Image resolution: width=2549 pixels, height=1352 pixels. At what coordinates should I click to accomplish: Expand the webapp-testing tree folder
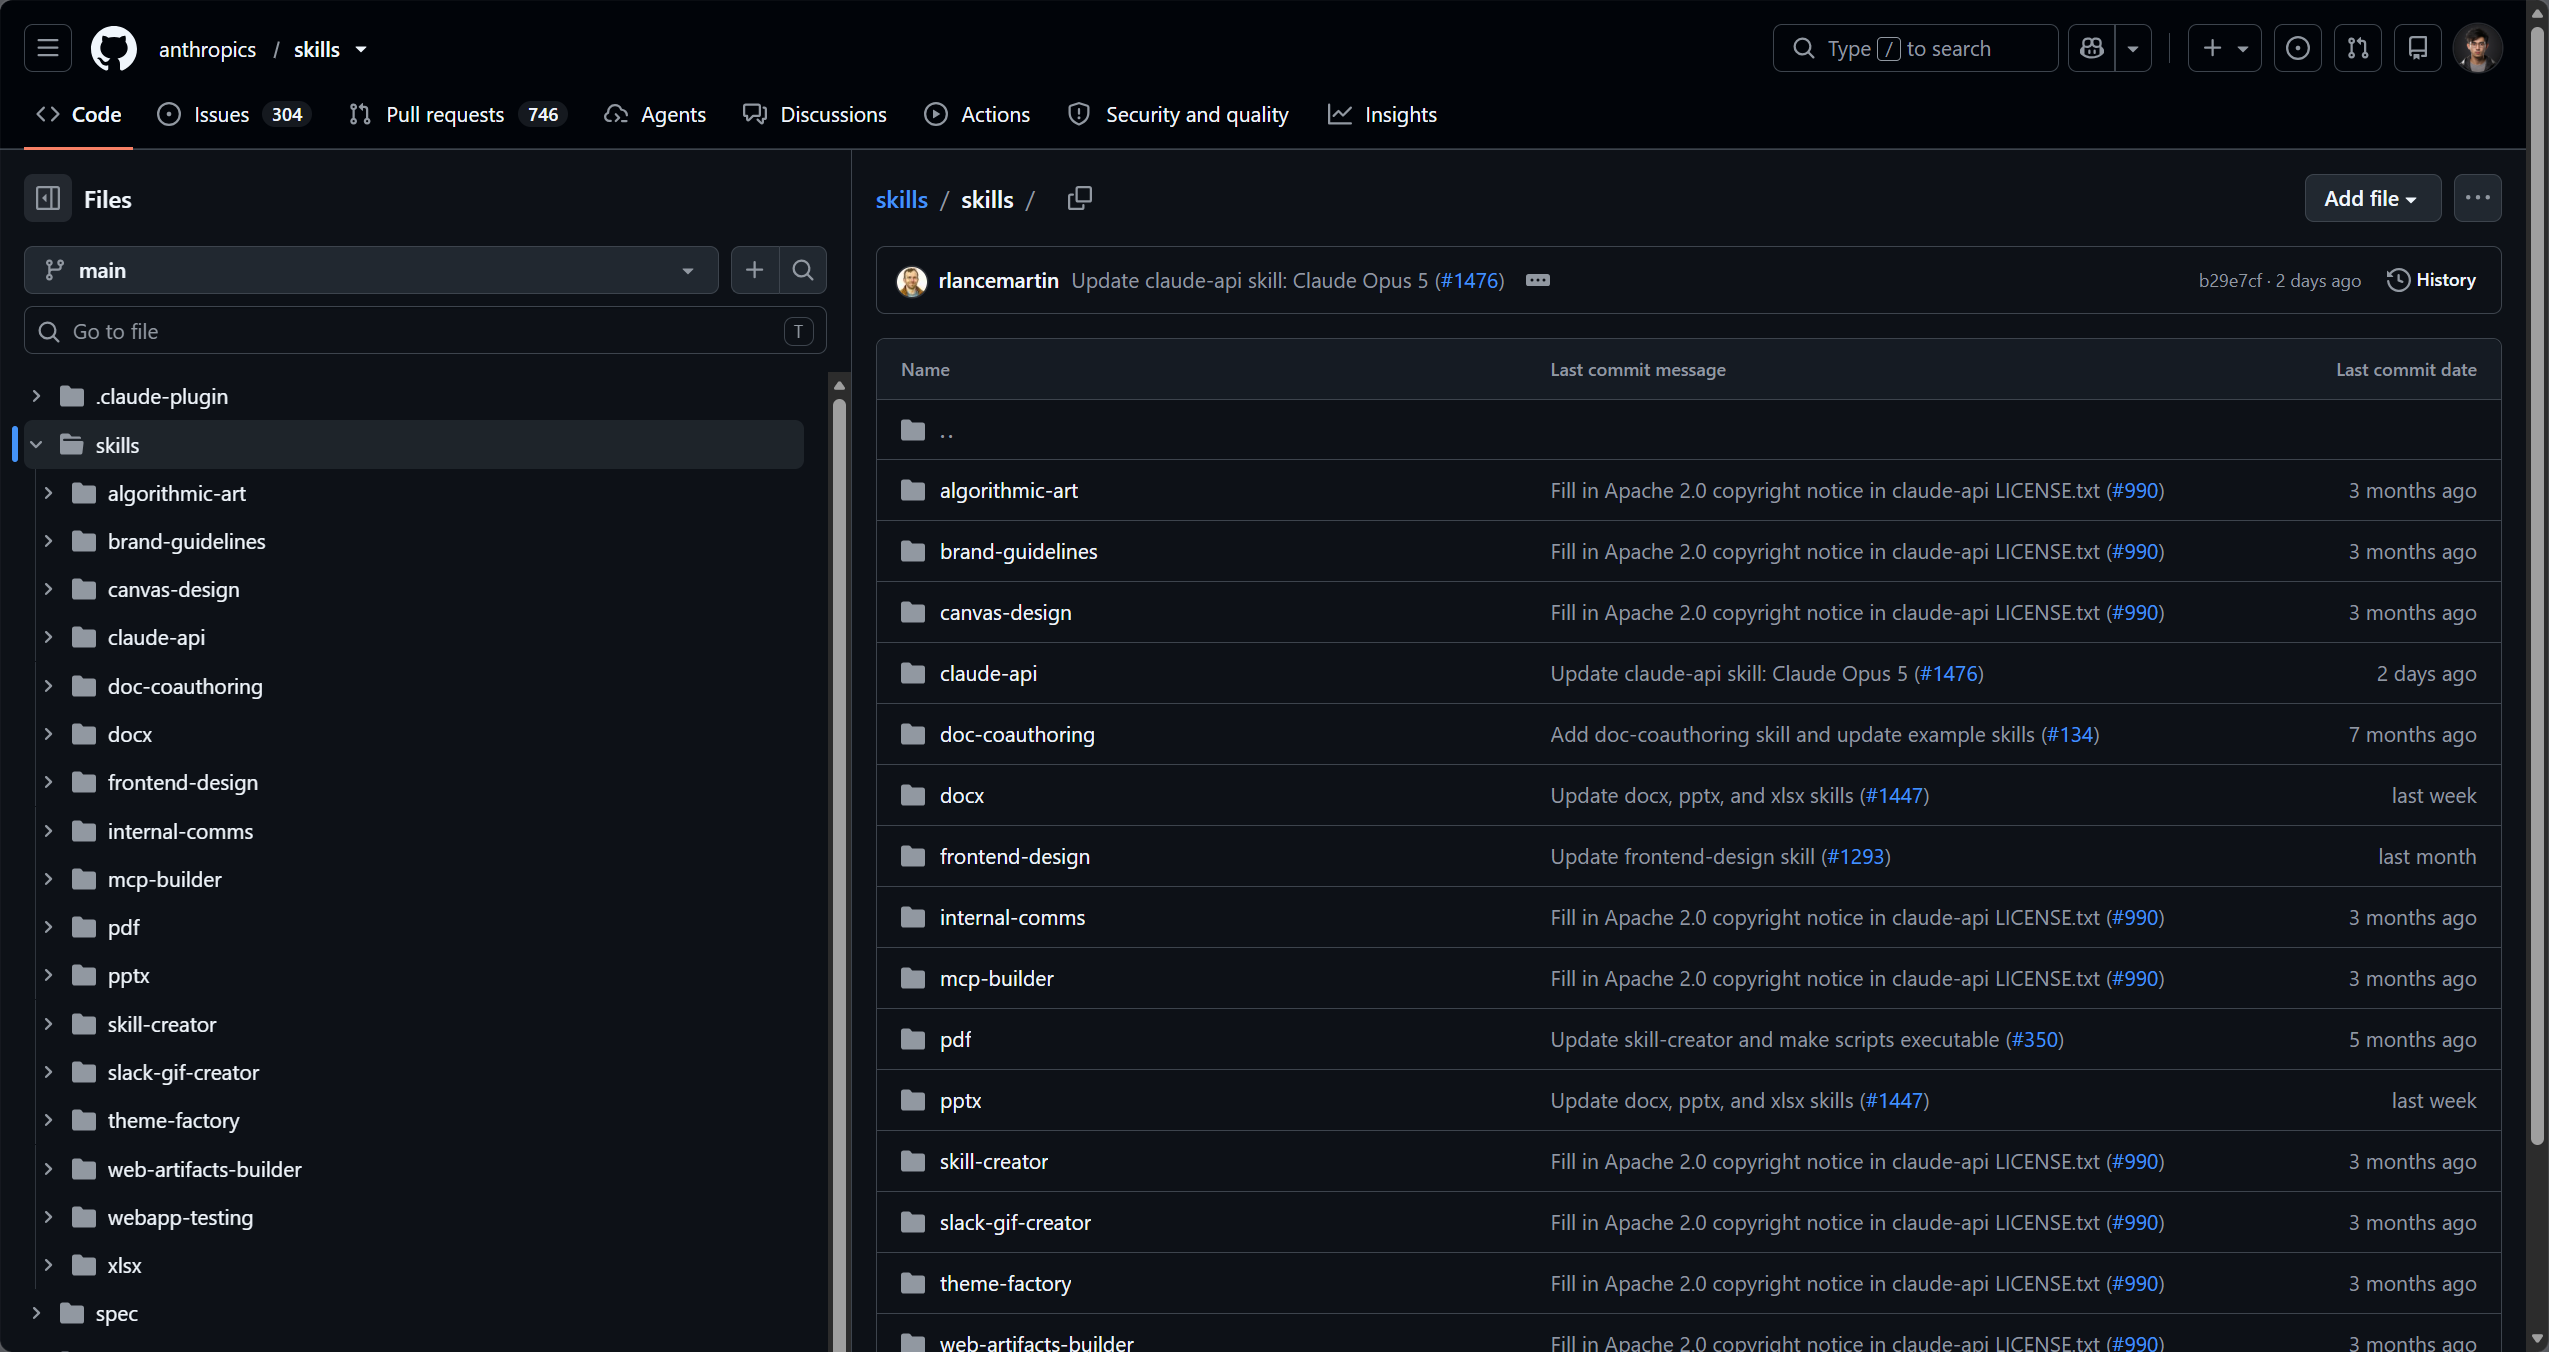(48, 1217)
